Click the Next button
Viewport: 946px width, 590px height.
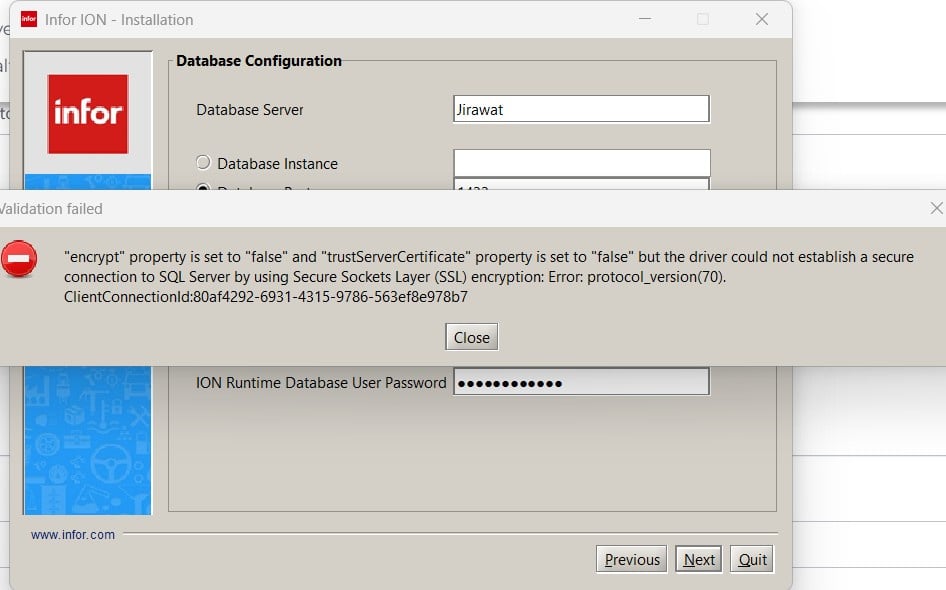(699, 559)
